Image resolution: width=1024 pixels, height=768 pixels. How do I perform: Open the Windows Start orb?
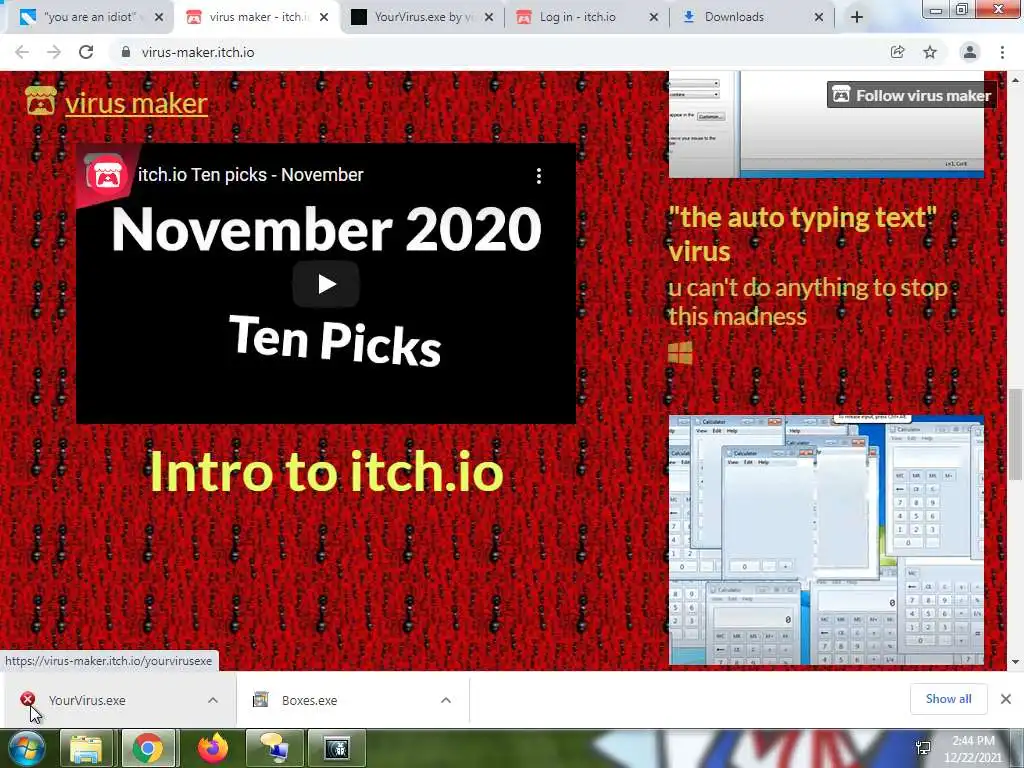(27, 748)
